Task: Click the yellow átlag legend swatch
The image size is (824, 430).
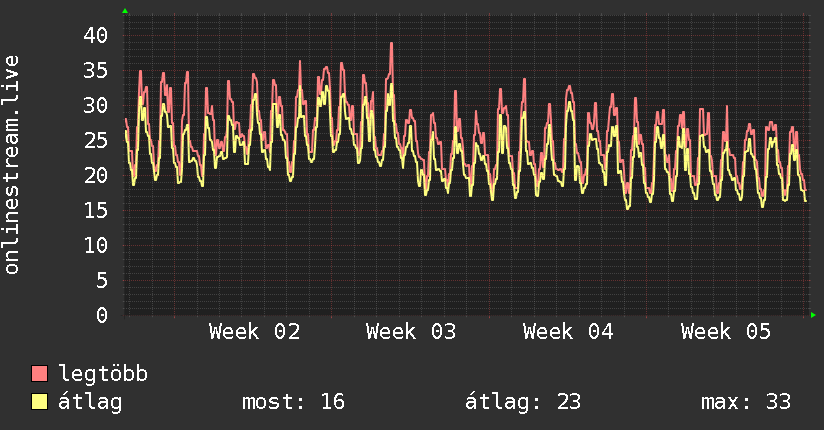Action: coord(39,402)
